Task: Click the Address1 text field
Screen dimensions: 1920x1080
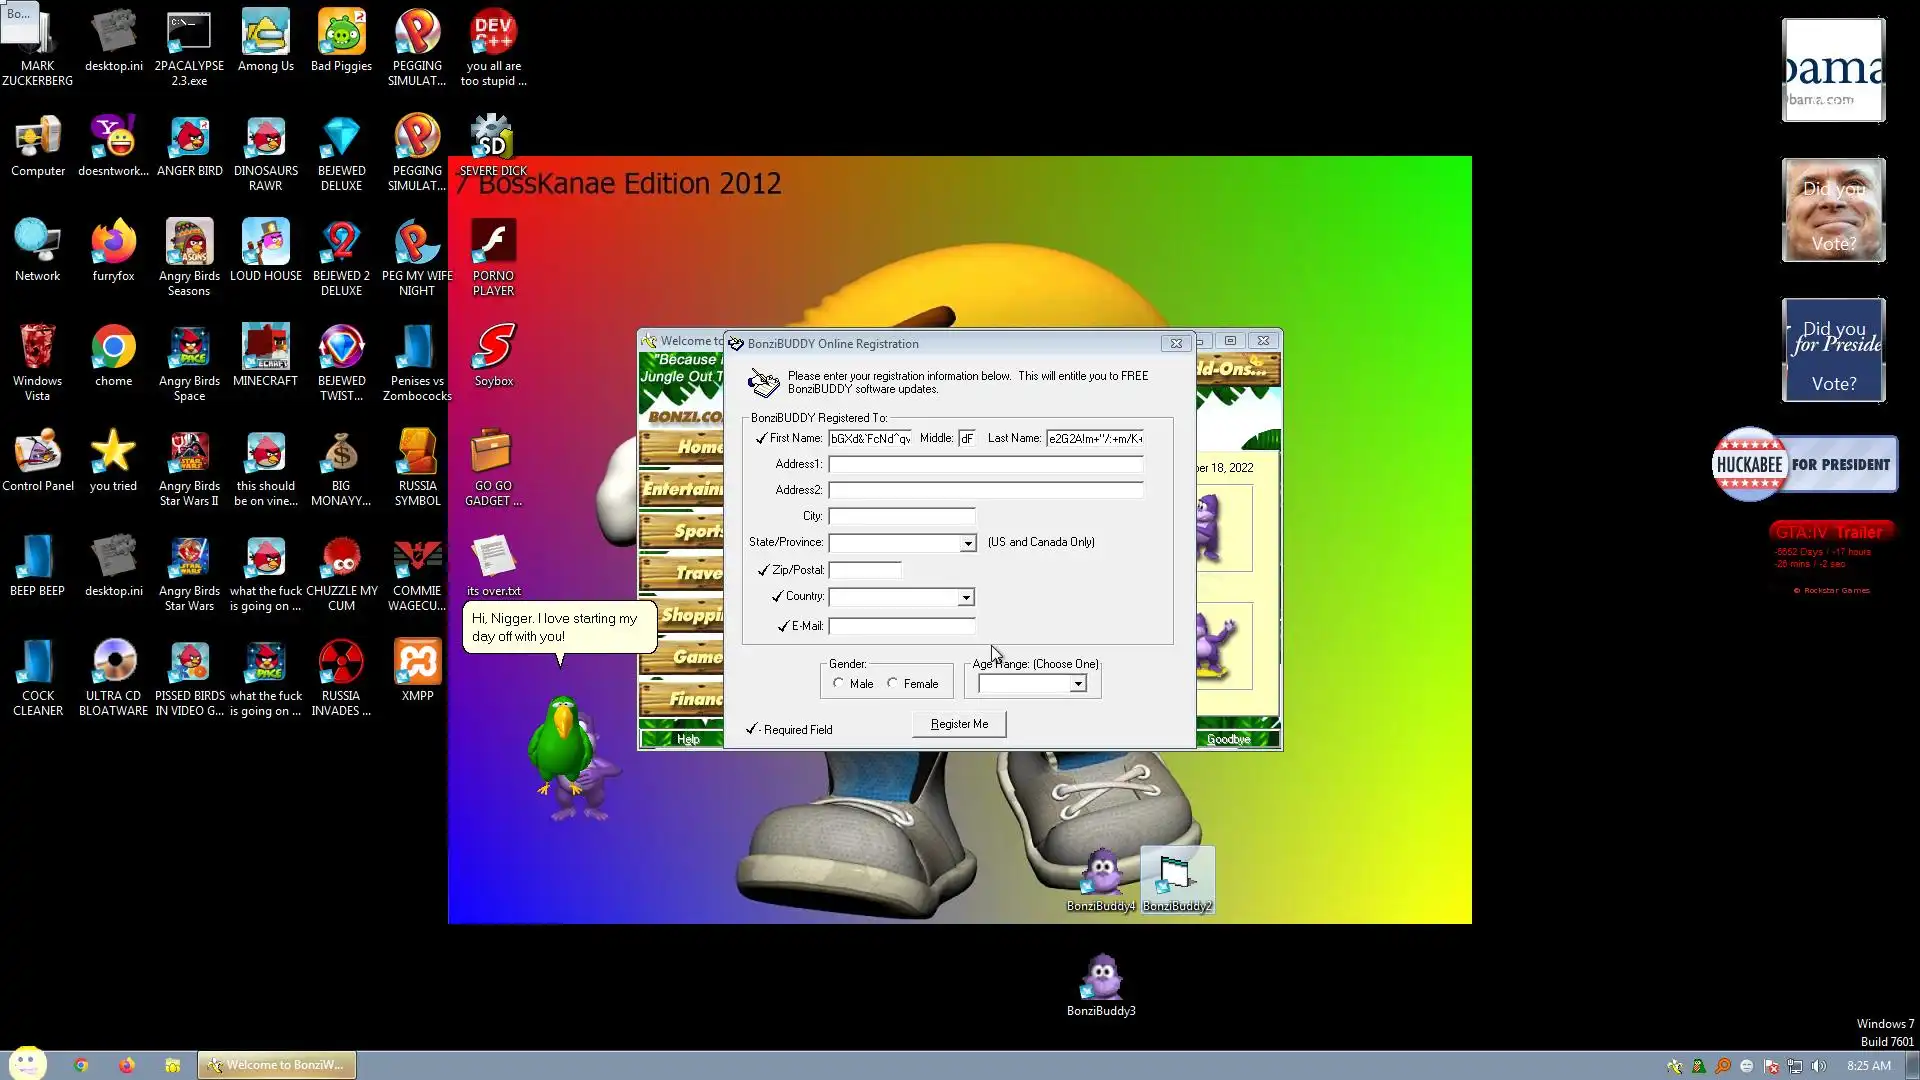Action: click(985, 464)
